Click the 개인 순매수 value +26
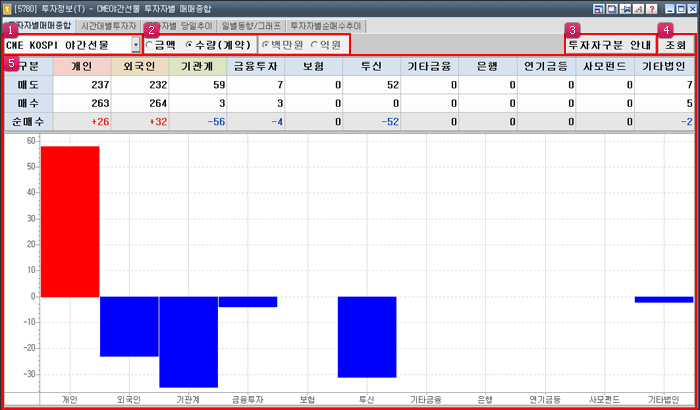700x410 pixels. (100, 122)
